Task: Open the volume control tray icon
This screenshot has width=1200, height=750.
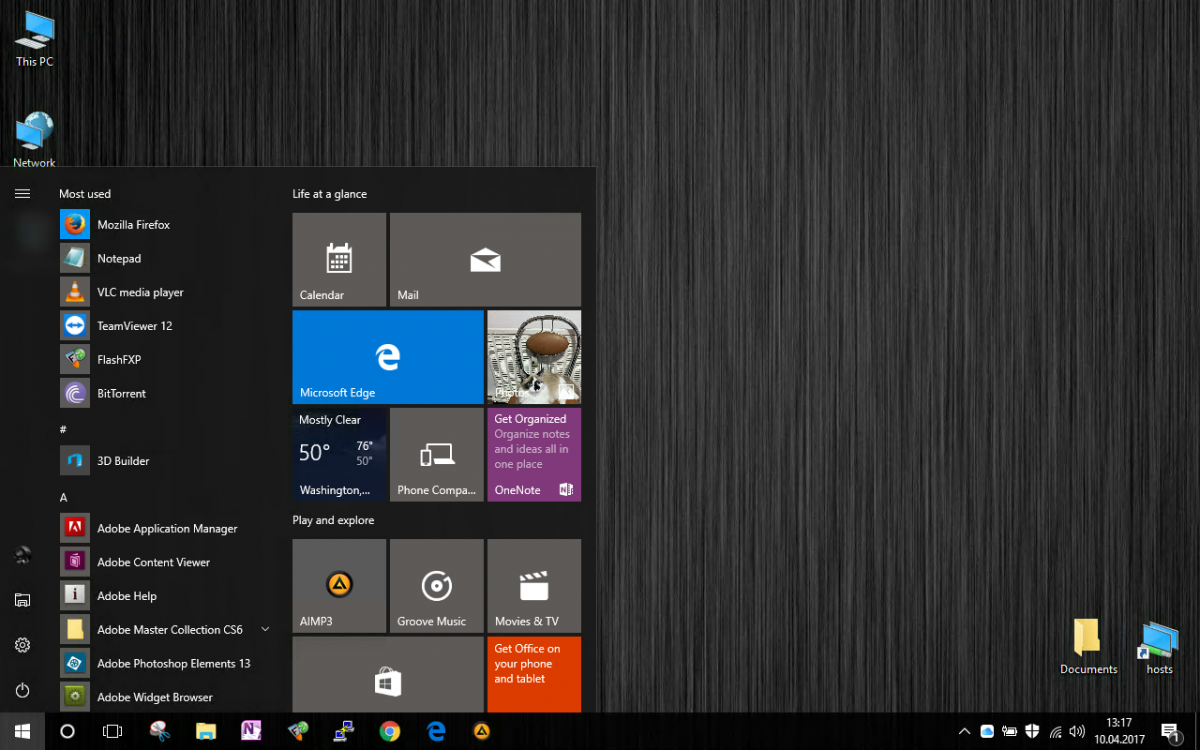Action: pos(1078,731)
